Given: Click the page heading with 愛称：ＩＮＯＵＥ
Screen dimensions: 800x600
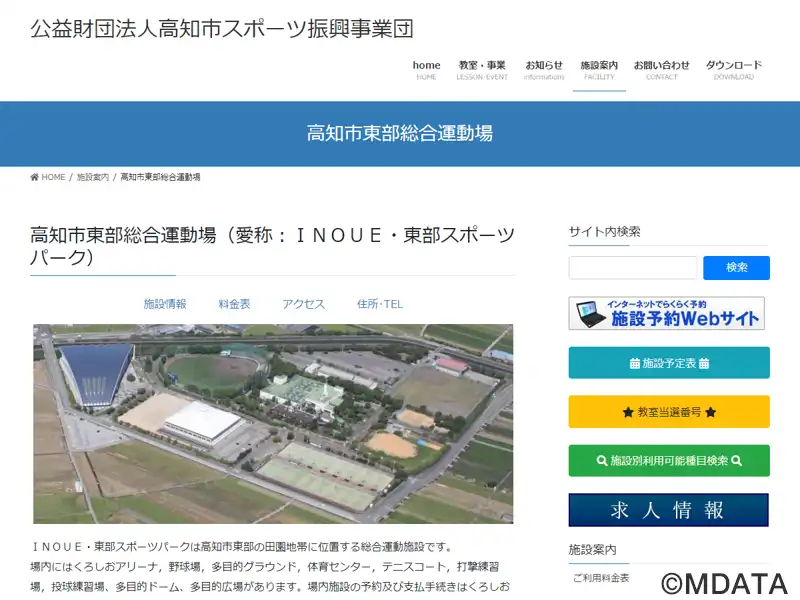Looking at the screenshot, I should [x=272, y=246].
